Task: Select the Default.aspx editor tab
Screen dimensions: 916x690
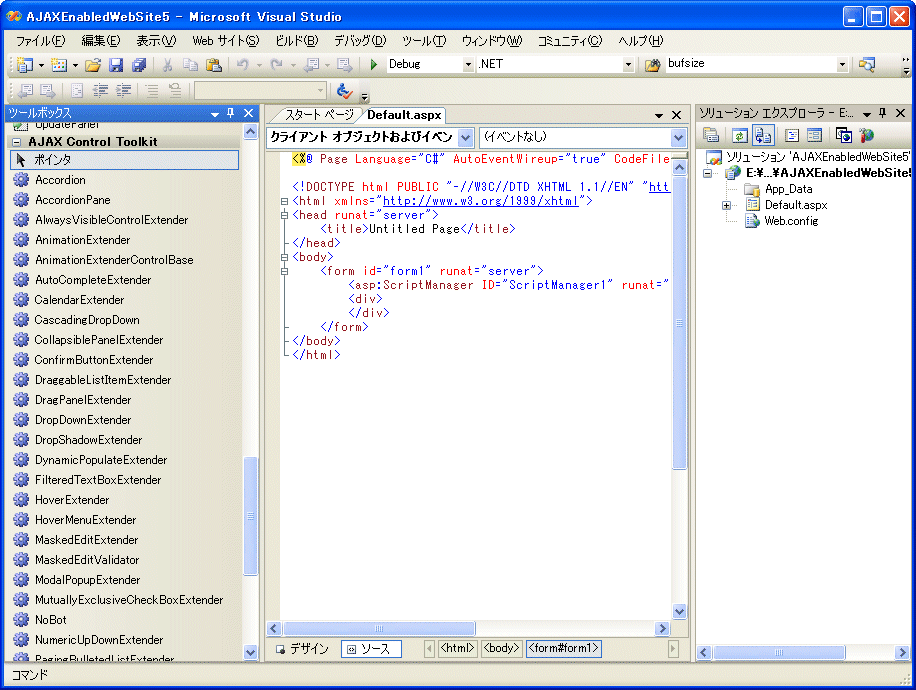Action: (404, 115)
